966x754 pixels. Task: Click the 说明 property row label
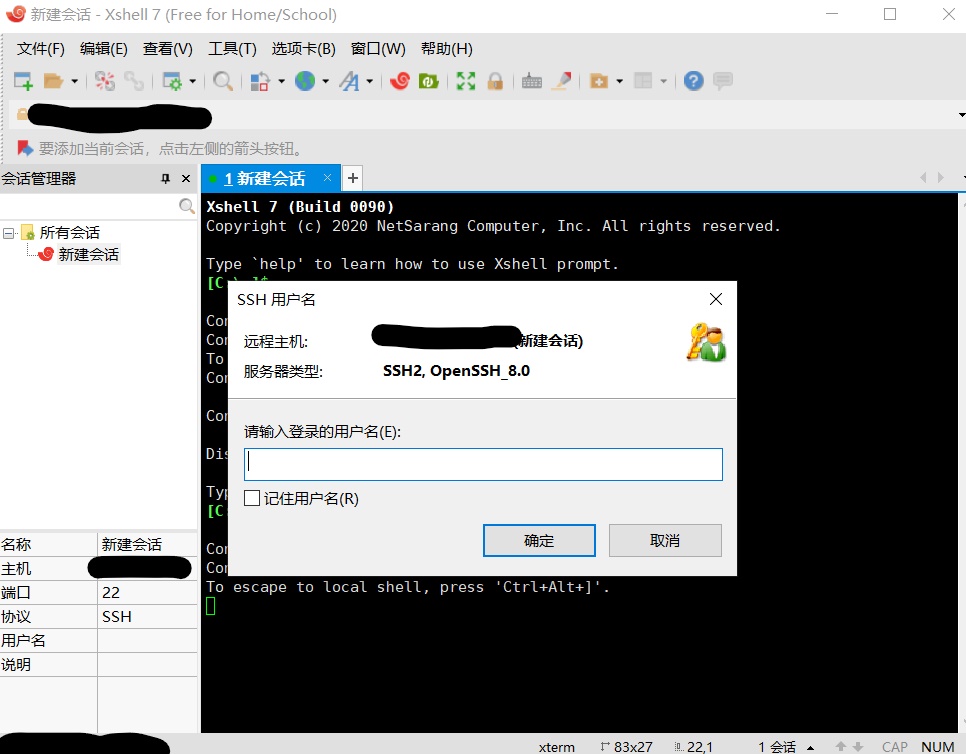(x=16, y=665)
